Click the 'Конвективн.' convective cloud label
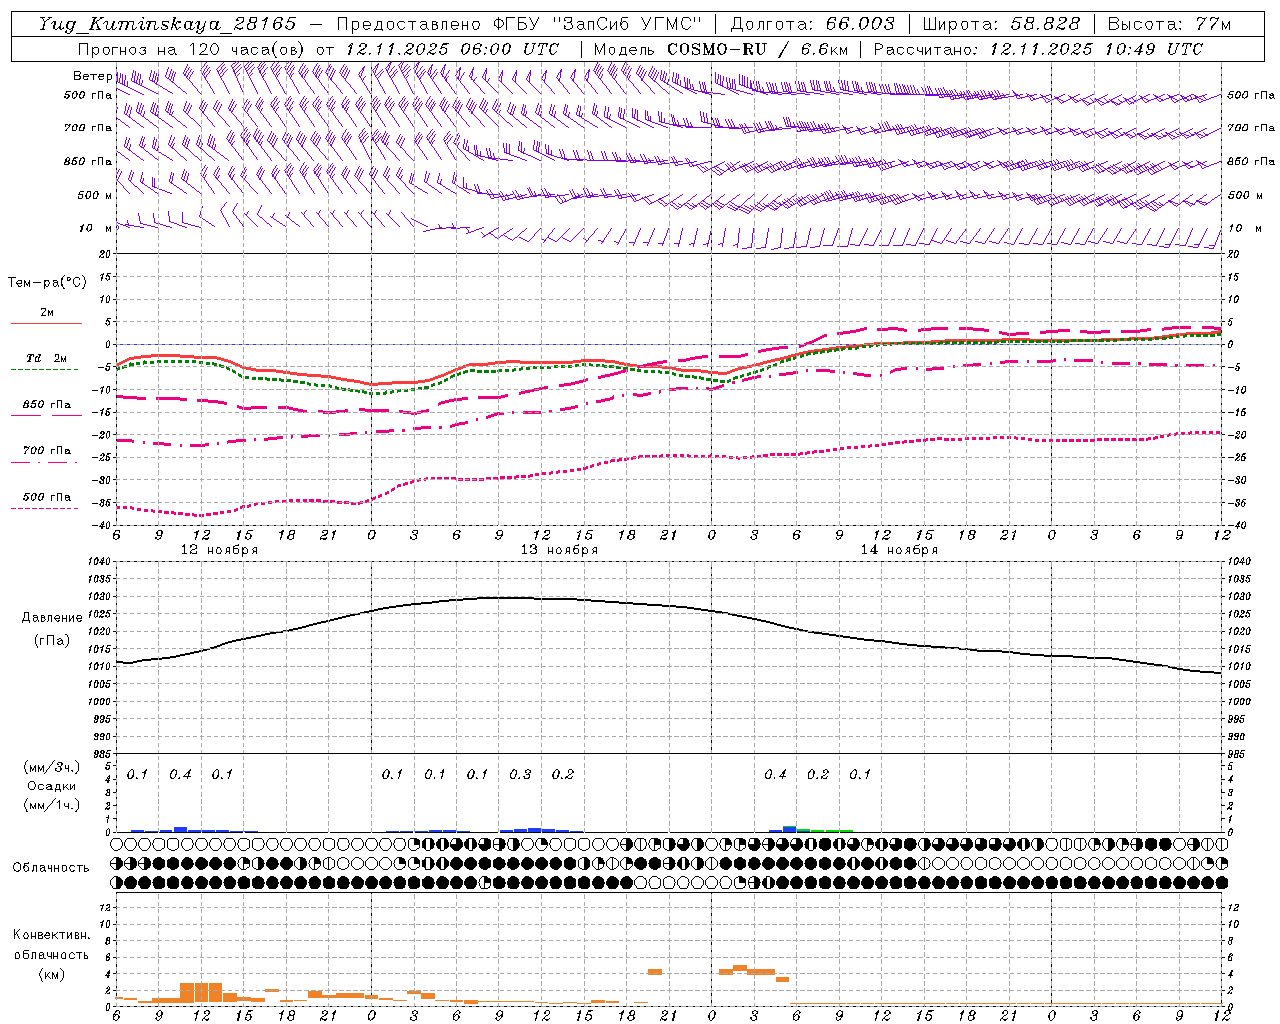 (51, 935)
